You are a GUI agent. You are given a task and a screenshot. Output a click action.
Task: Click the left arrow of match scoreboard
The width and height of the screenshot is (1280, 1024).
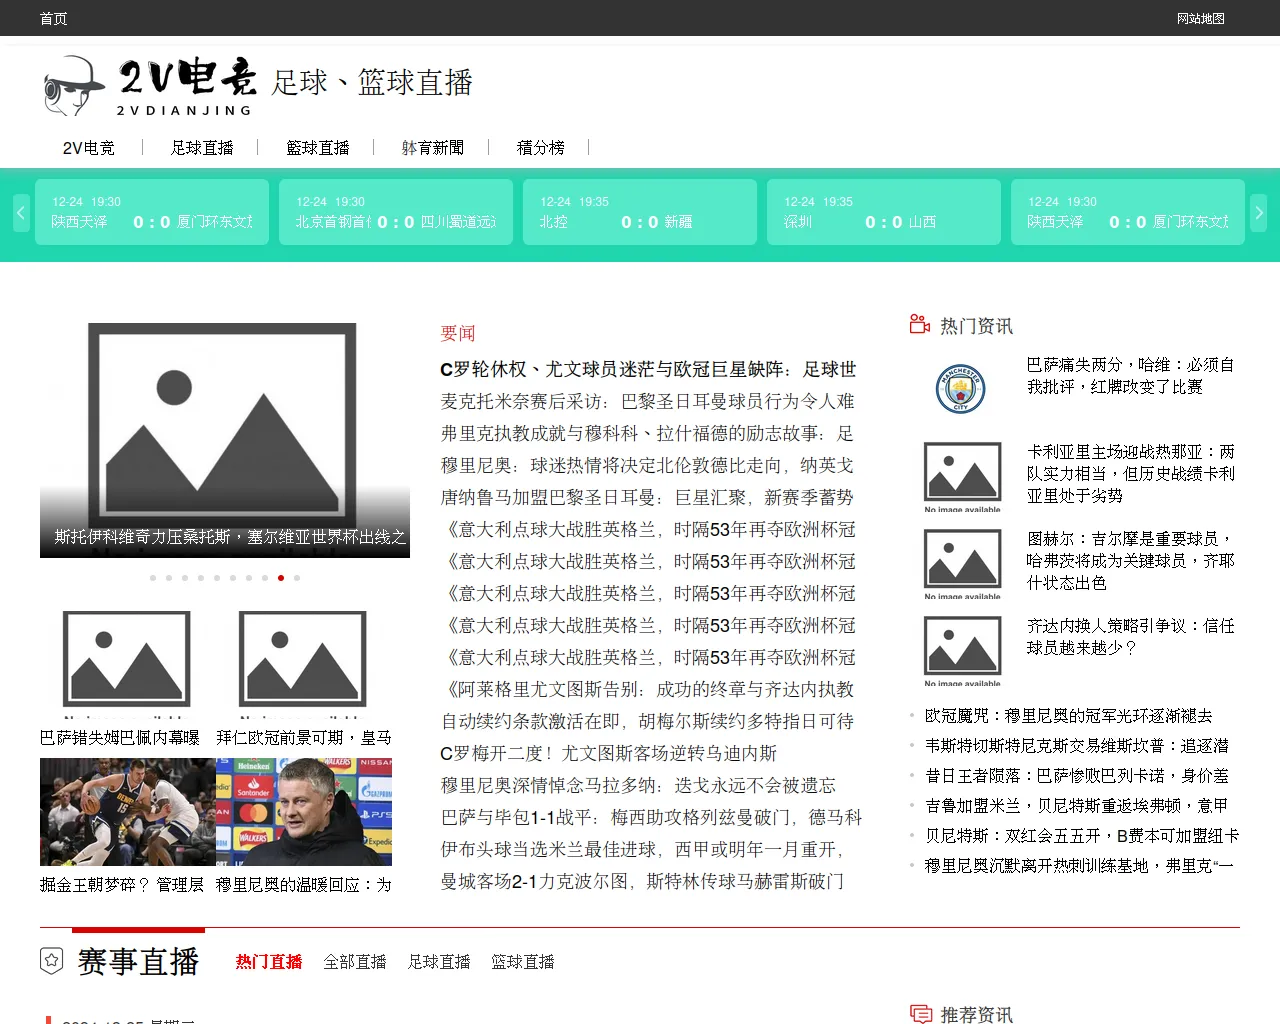coord(20,213)
